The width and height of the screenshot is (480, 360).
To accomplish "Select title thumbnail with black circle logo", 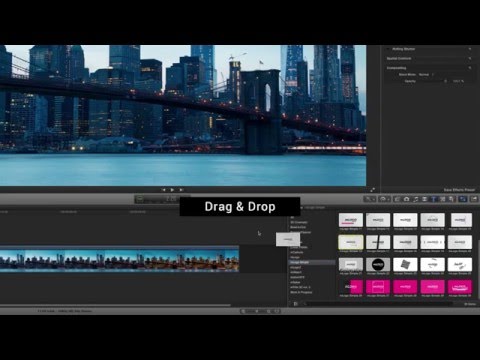I will 378,264.
